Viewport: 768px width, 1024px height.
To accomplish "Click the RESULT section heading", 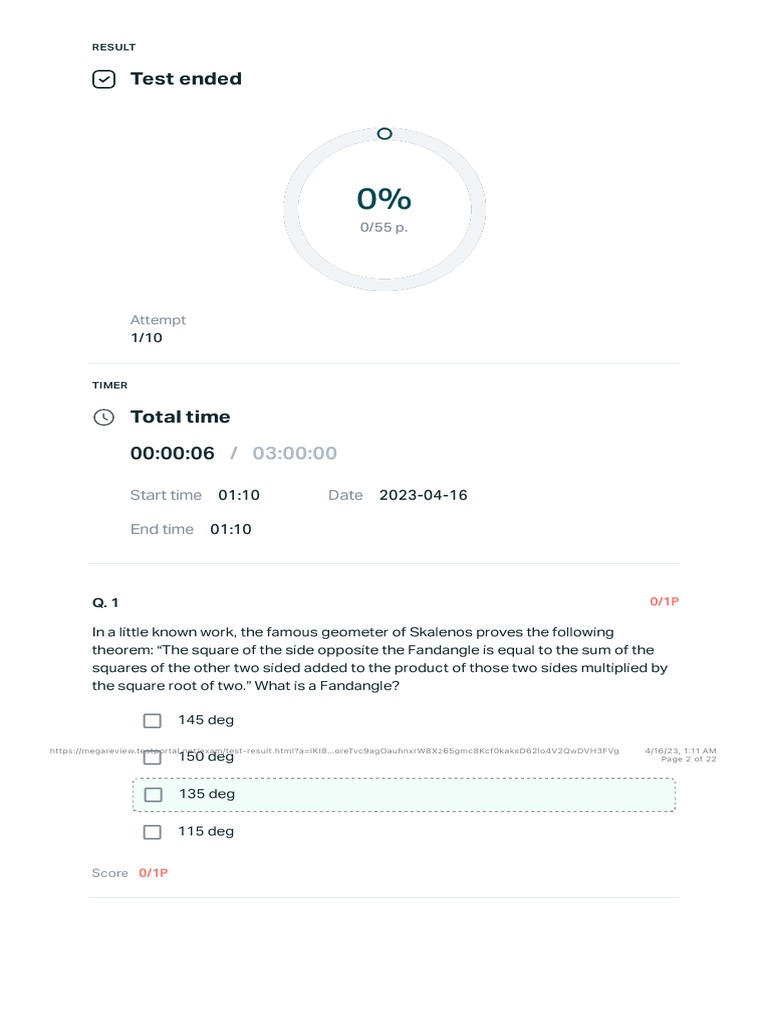I will coord(114,47).
